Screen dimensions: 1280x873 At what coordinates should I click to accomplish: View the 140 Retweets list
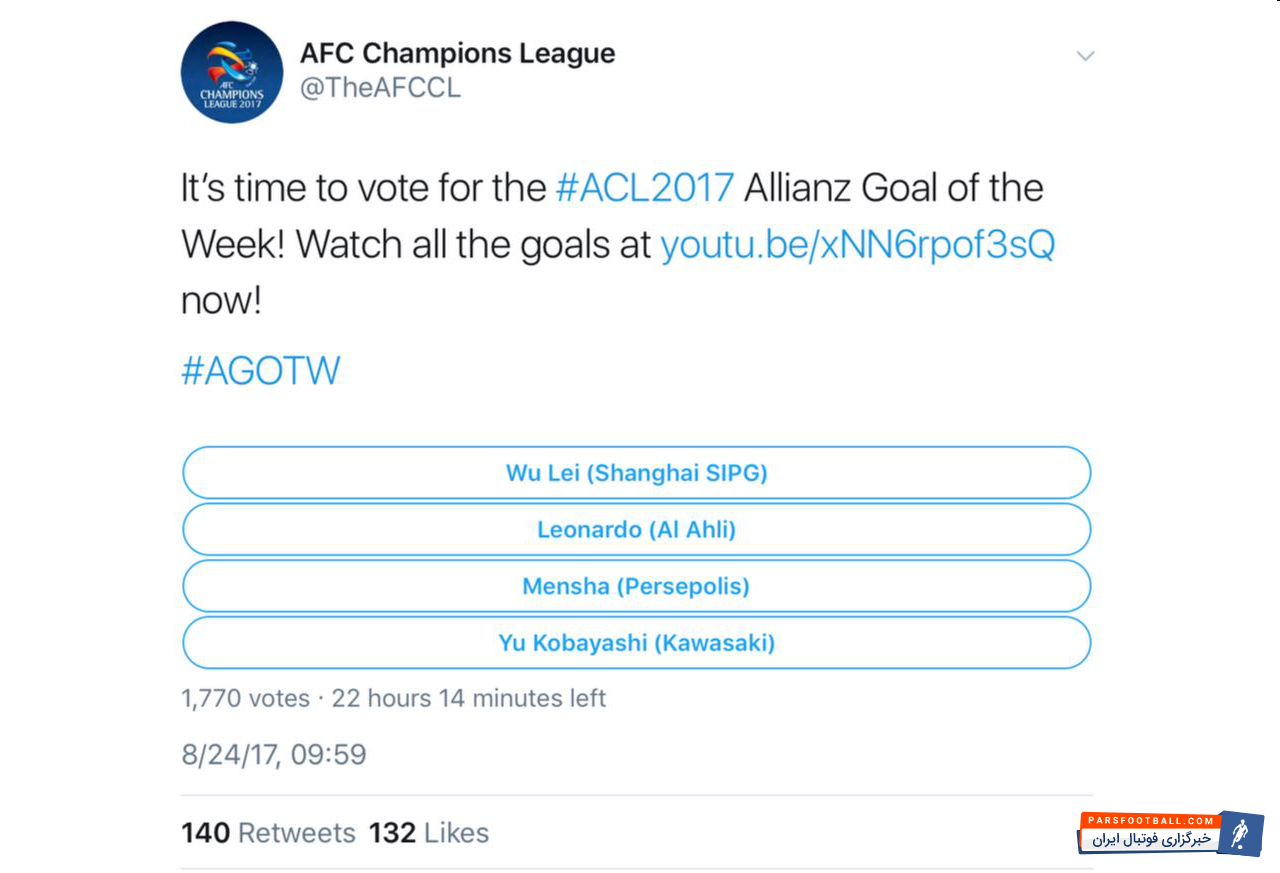coord(268,833)
